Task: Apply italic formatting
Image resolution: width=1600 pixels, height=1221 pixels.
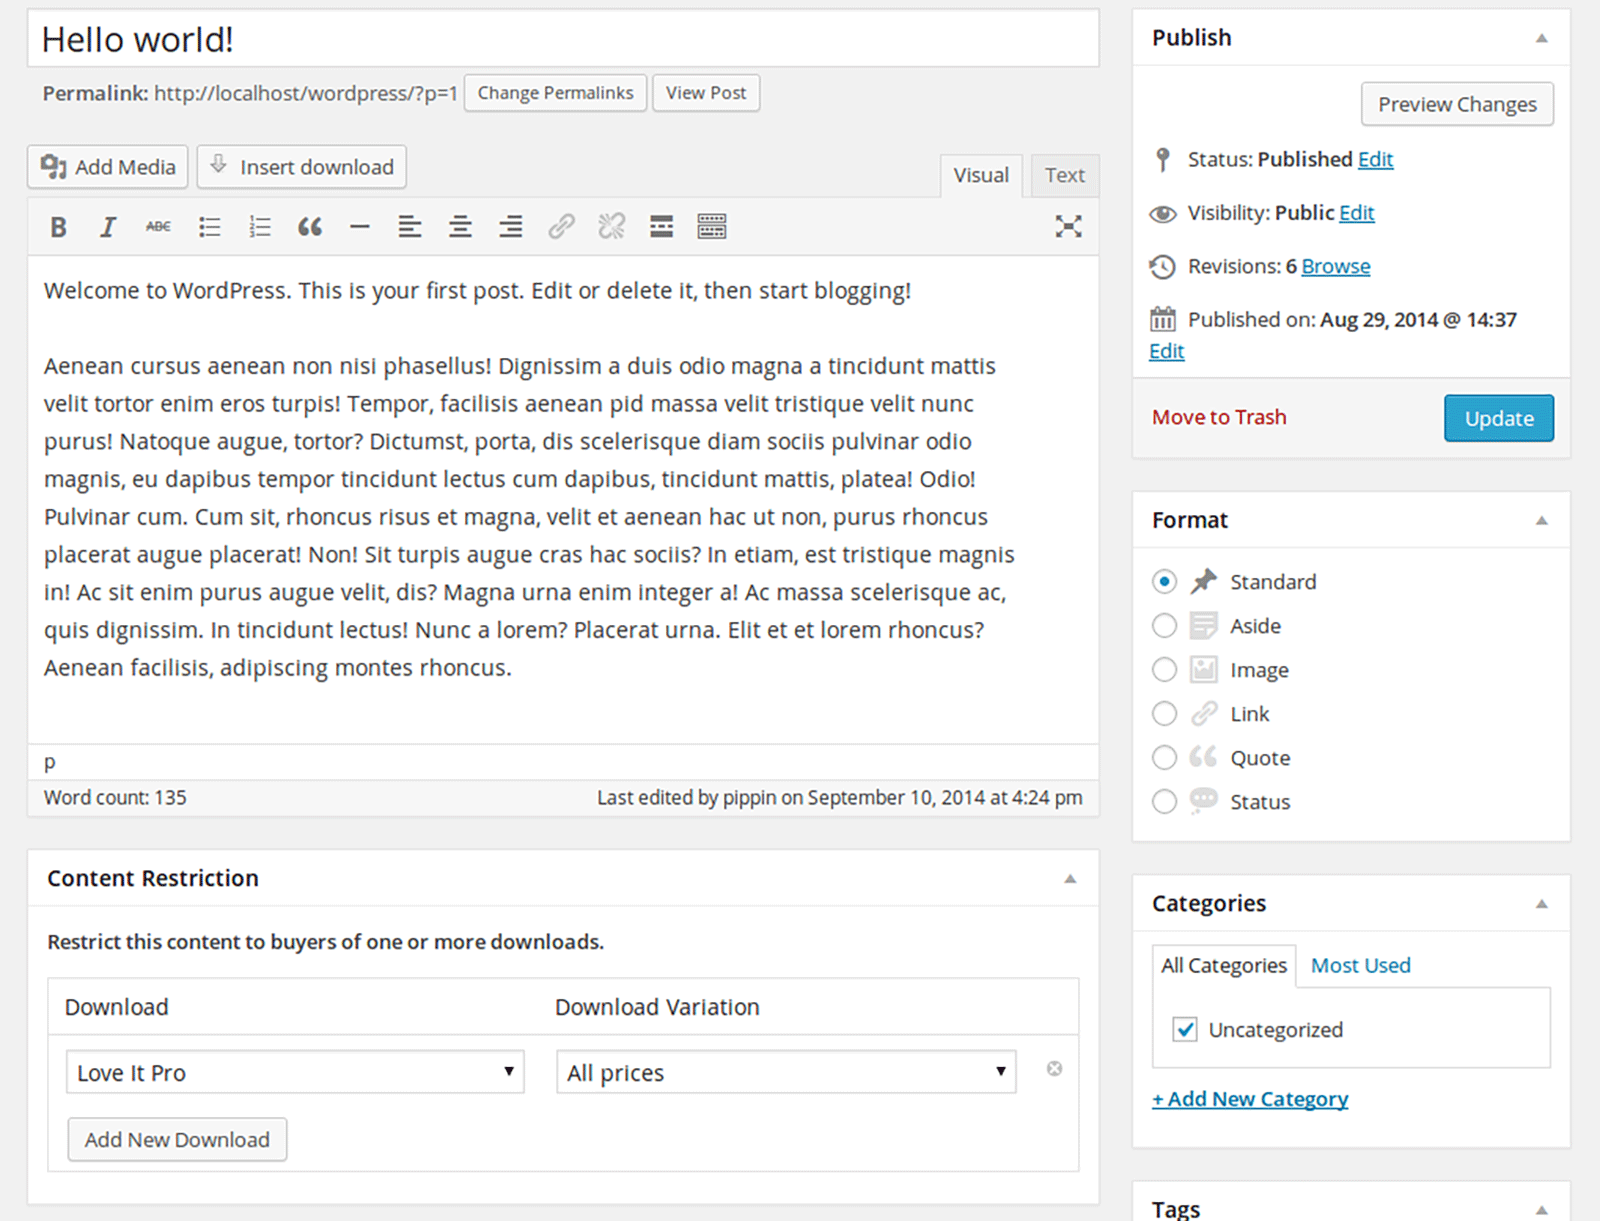Action: point(108,227)
